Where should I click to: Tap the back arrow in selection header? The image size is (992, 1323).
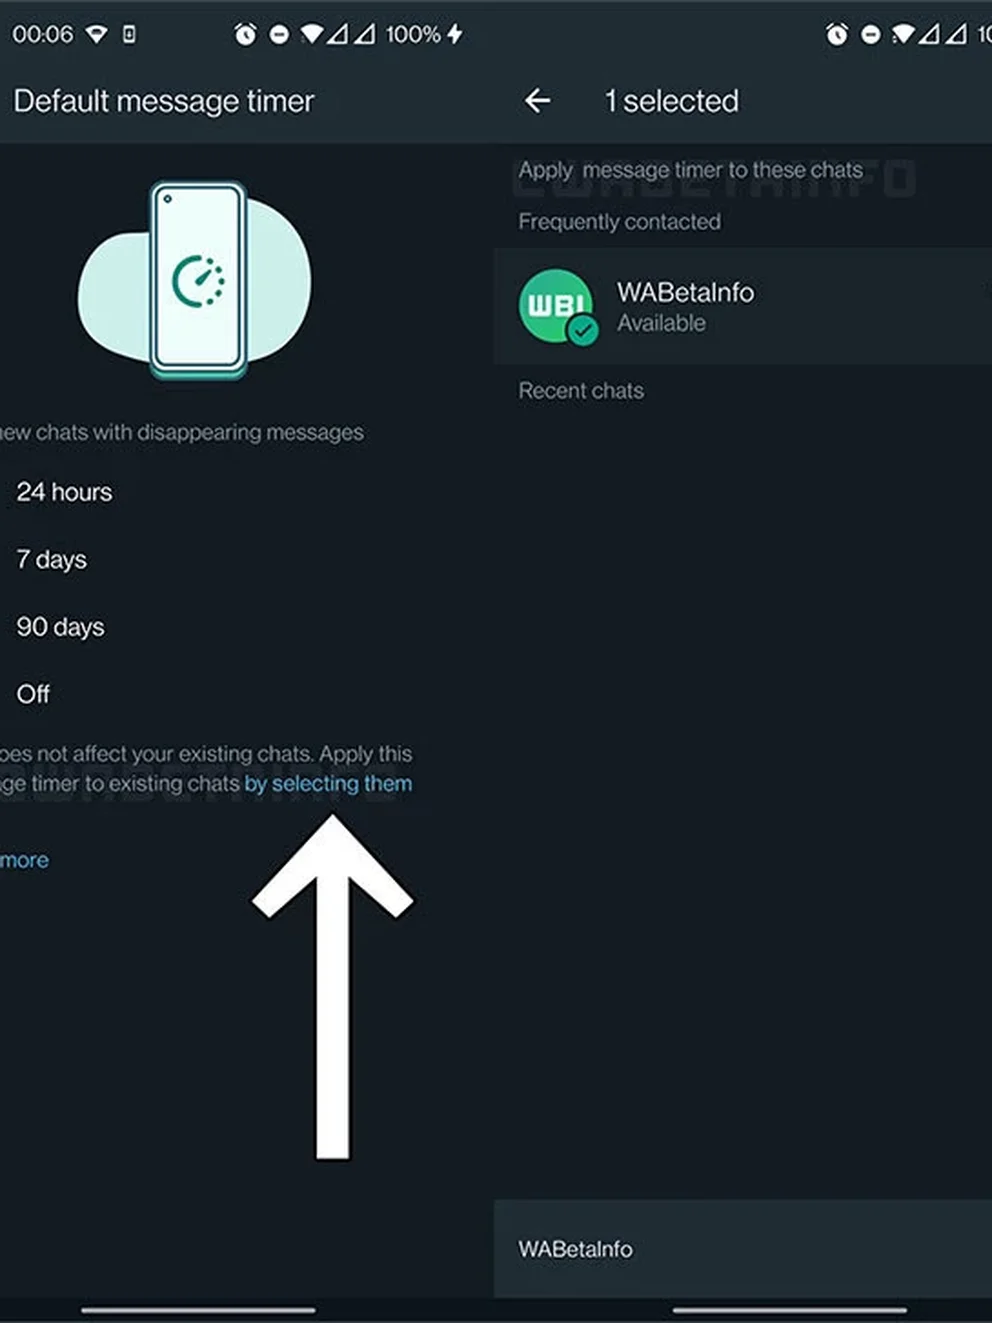pyautogui.click(x=538, y=101)
